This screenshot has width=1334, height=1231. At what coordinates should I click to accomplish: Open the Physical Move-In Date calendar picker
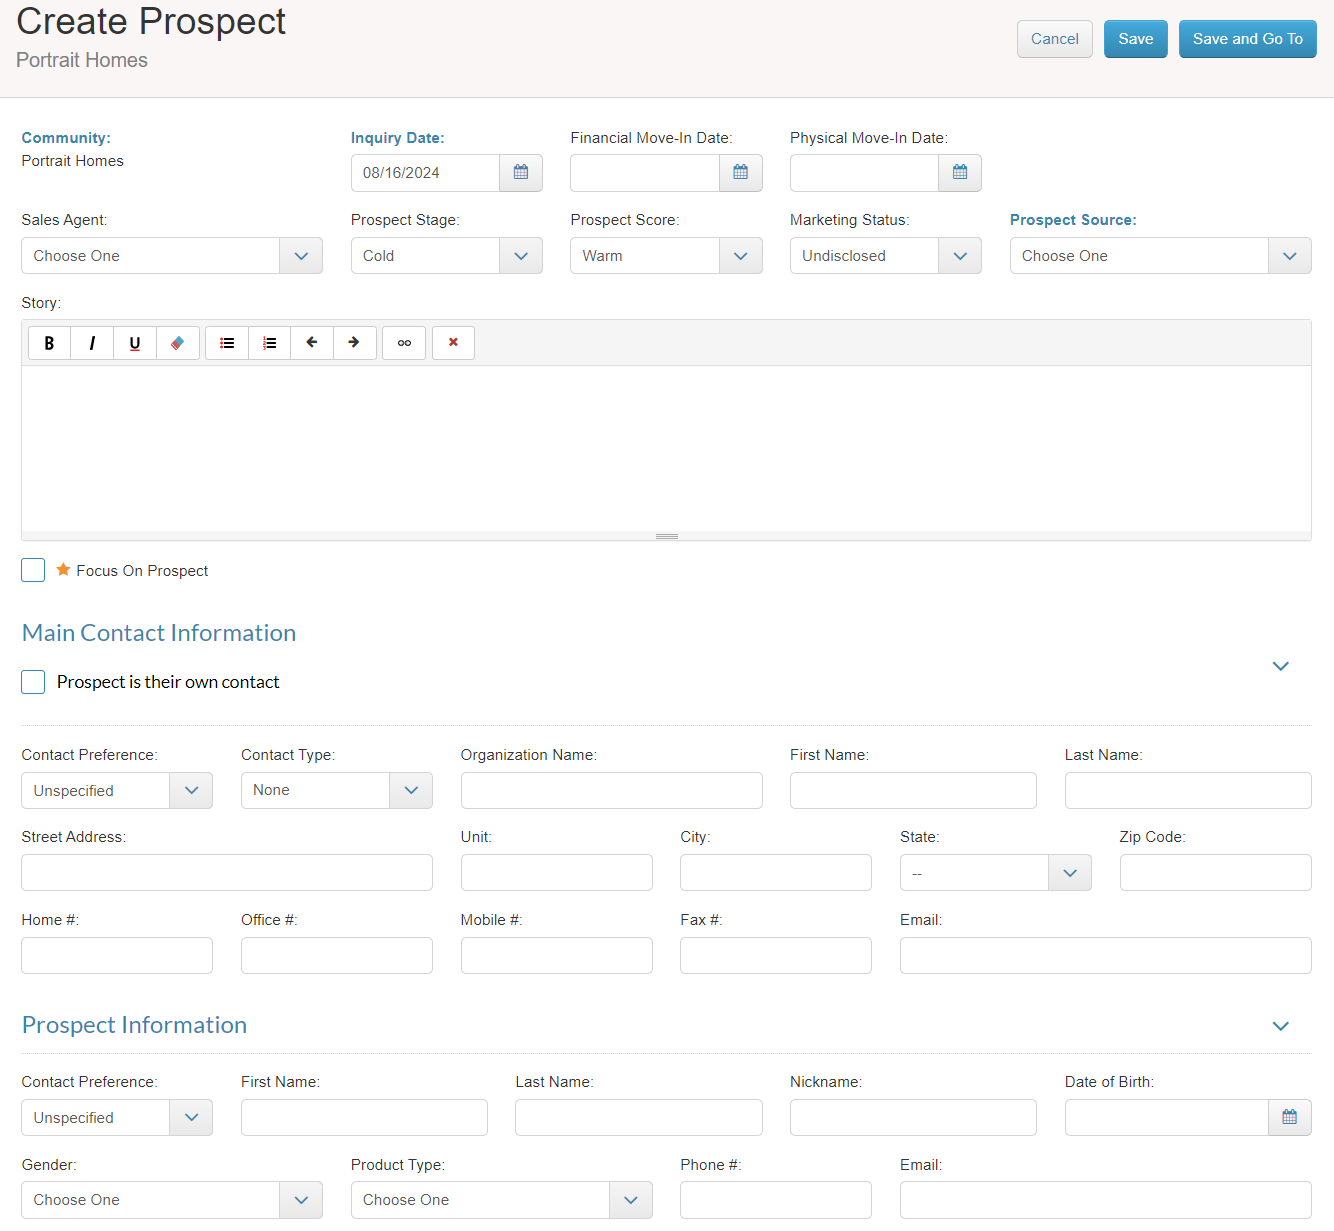click(960, 173)
